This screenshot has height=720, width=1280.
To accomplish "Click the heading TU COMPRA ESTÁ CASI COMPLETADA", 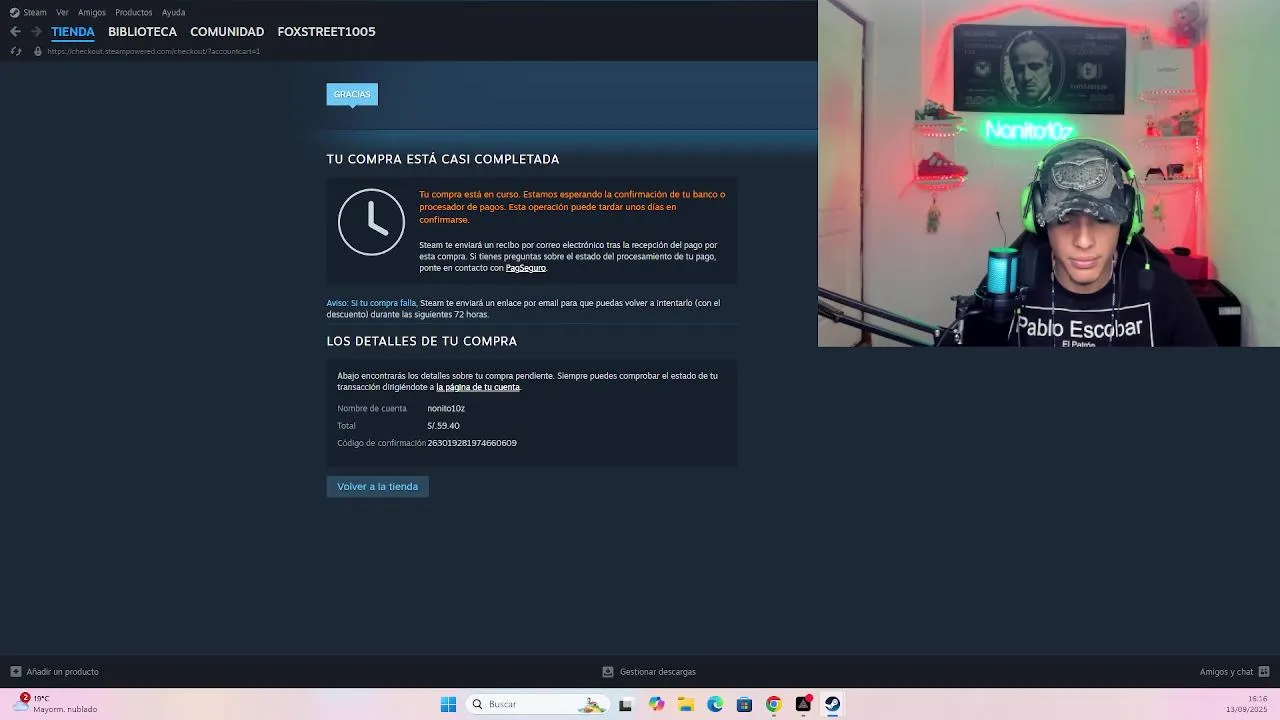I will pos(442,159).
